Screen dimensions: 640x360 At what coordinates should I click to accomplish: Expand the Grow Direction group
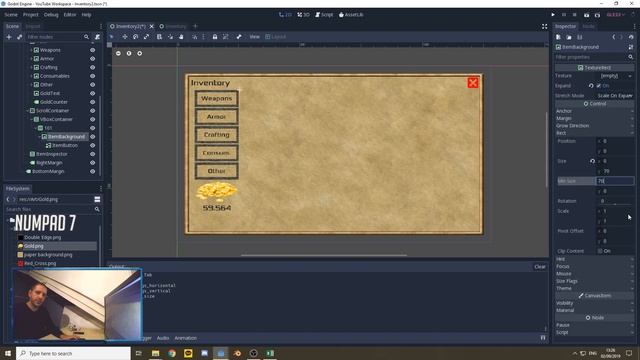tap(594, 126)
